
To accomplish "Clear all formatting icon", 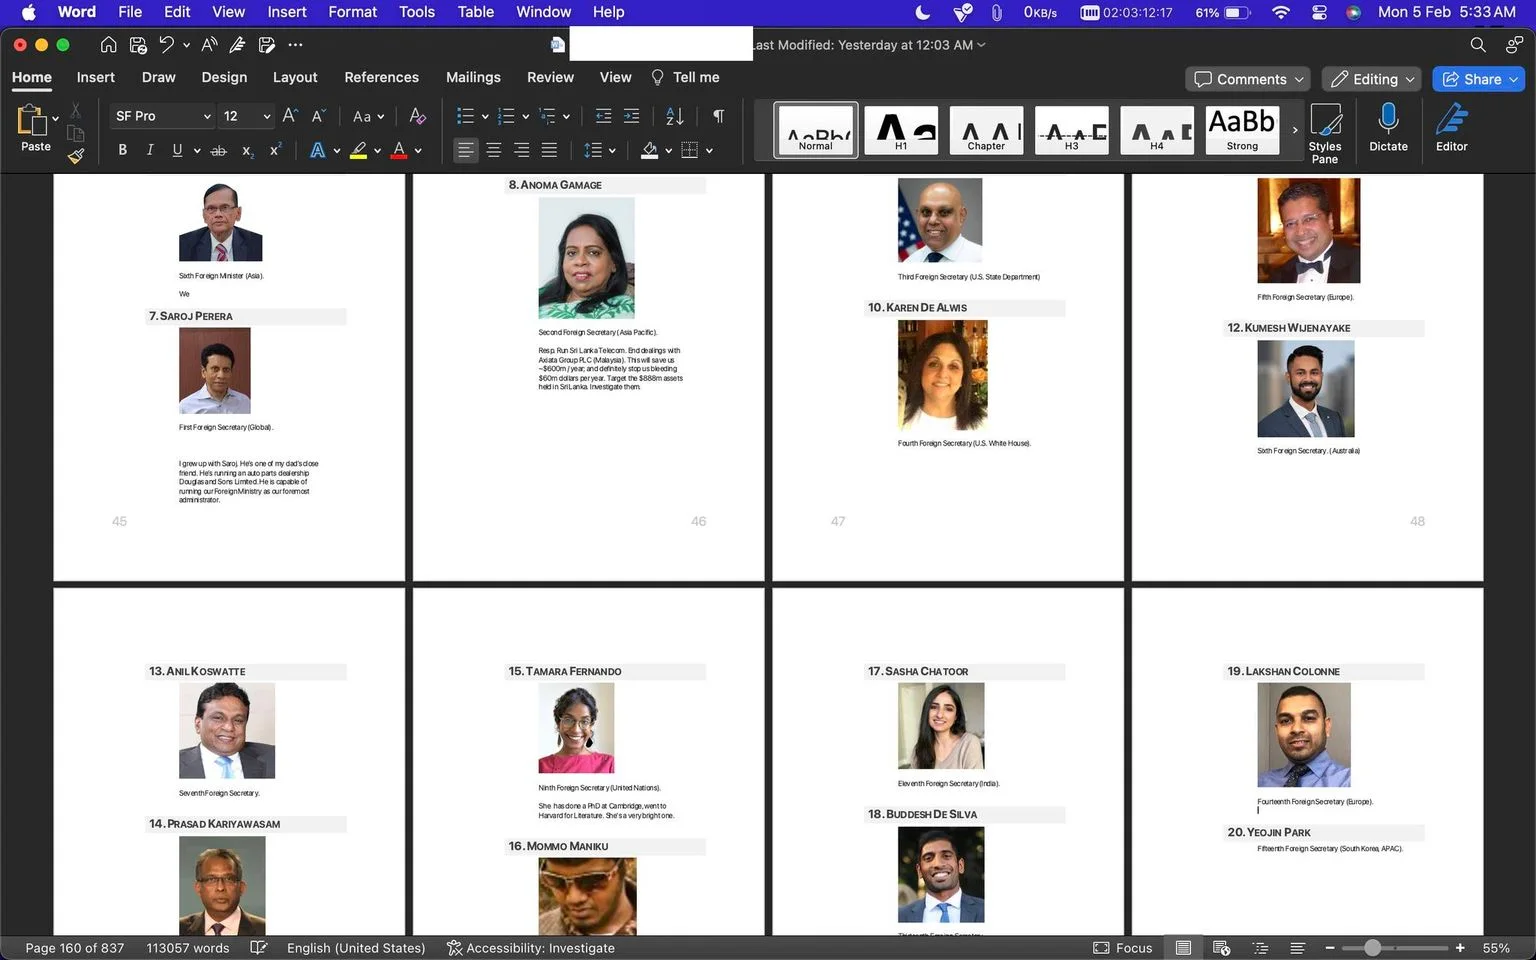I will tap(418, 116).
